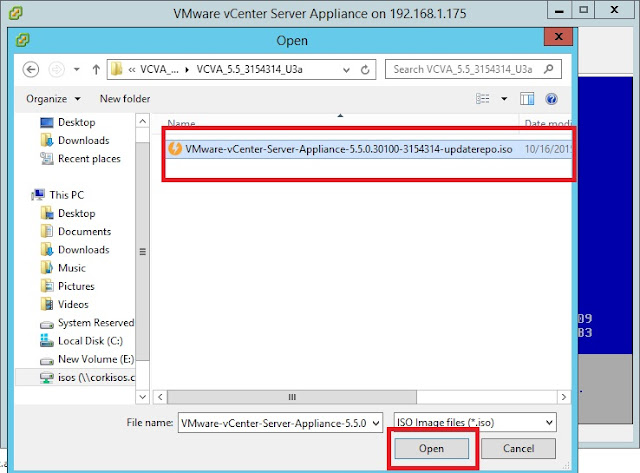The height and width of the screenshot is (473, 640).
Task: Open the Help icon
Action: point(551,99)
